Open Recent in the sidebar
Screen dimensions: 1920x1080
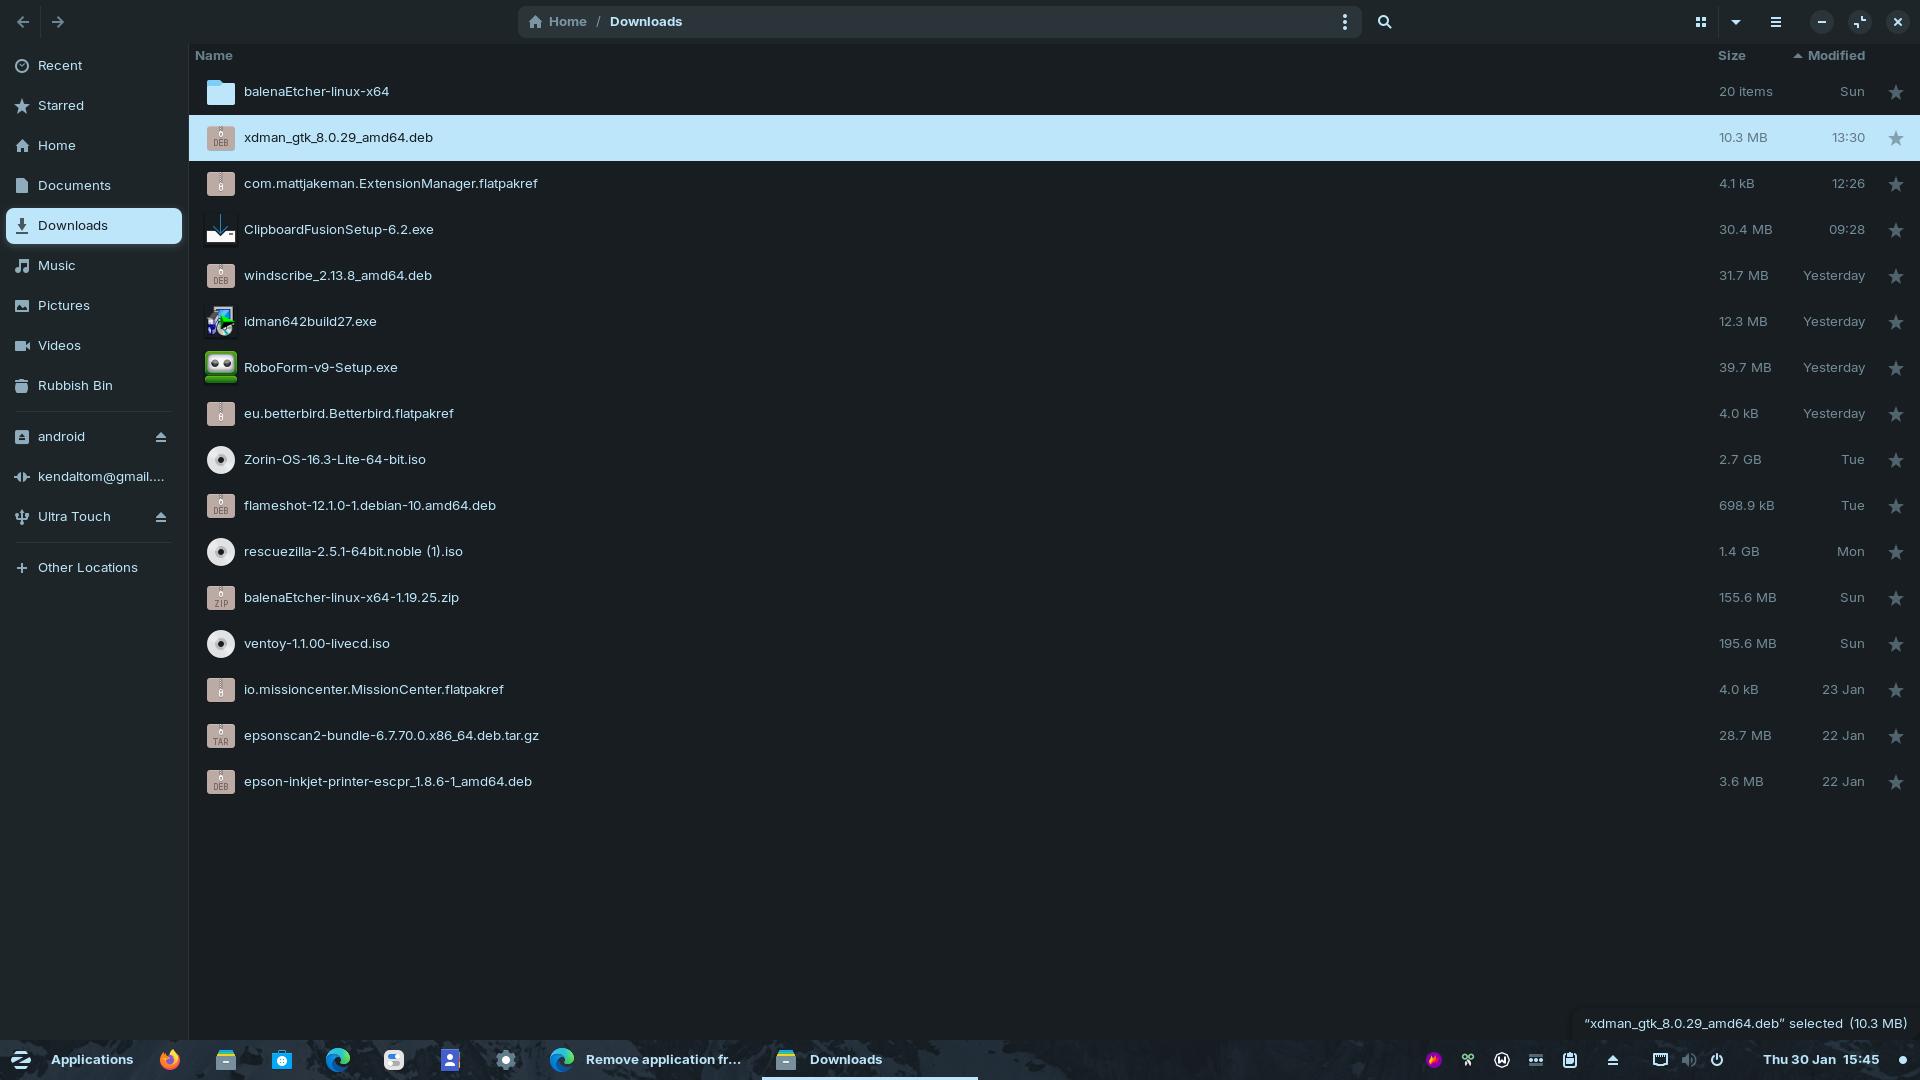[94, 65]
